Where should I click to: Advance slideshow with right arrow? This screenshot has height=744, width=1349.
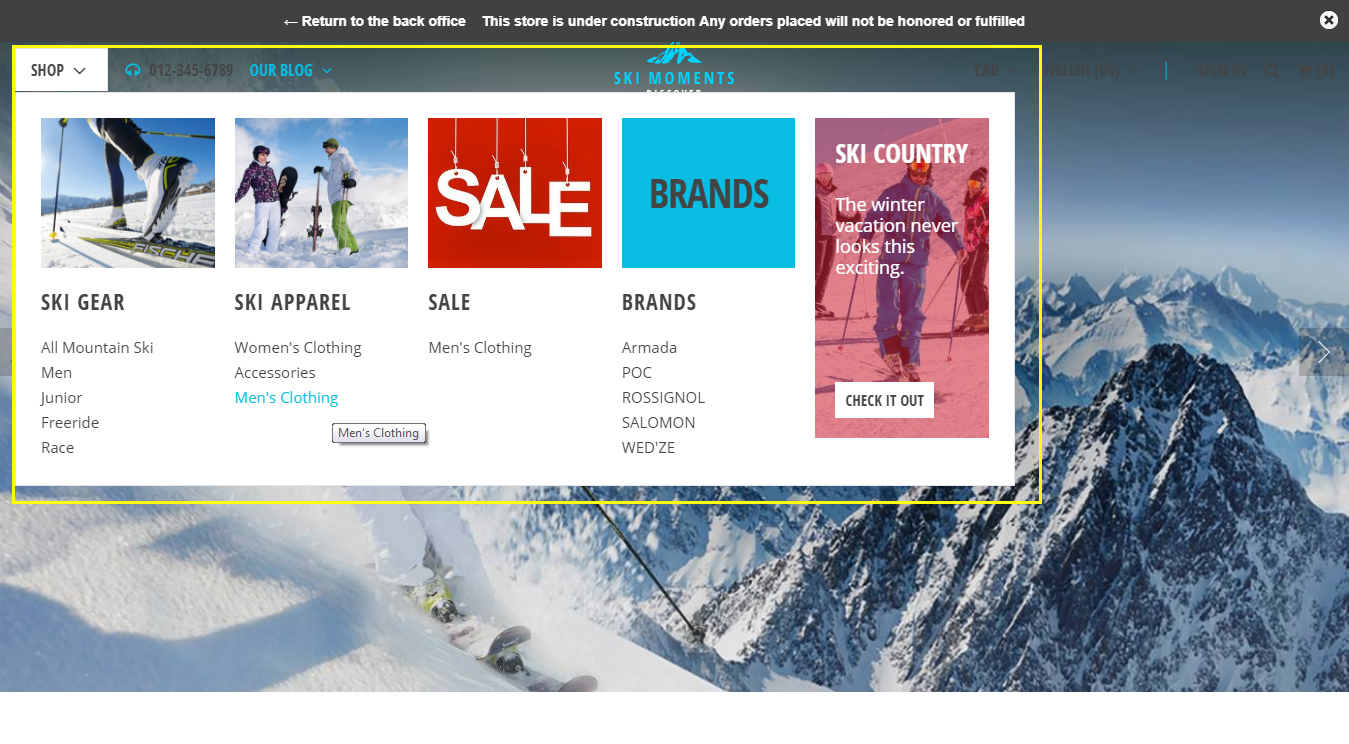1324,352
